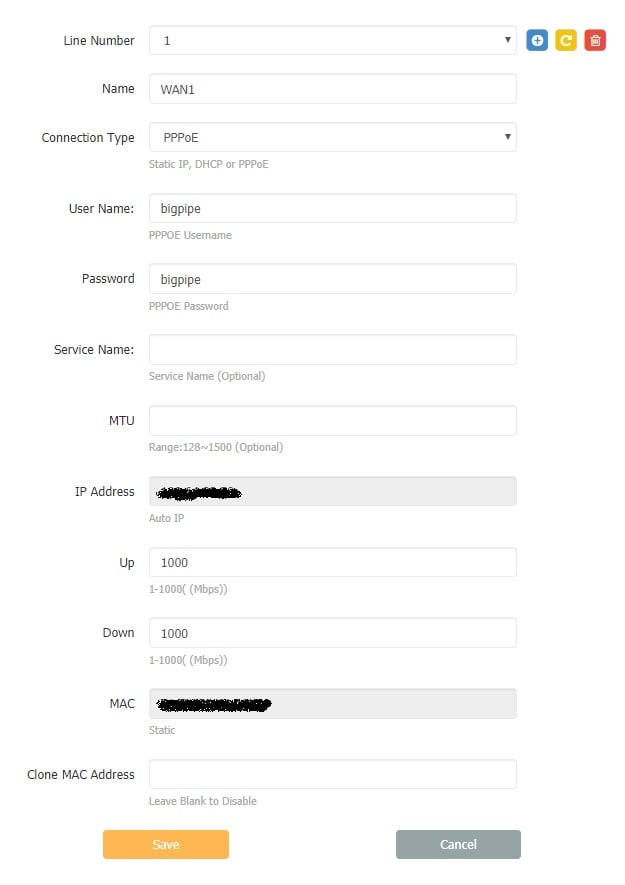
Task: Click the blue add line icon
Action: 537,41
